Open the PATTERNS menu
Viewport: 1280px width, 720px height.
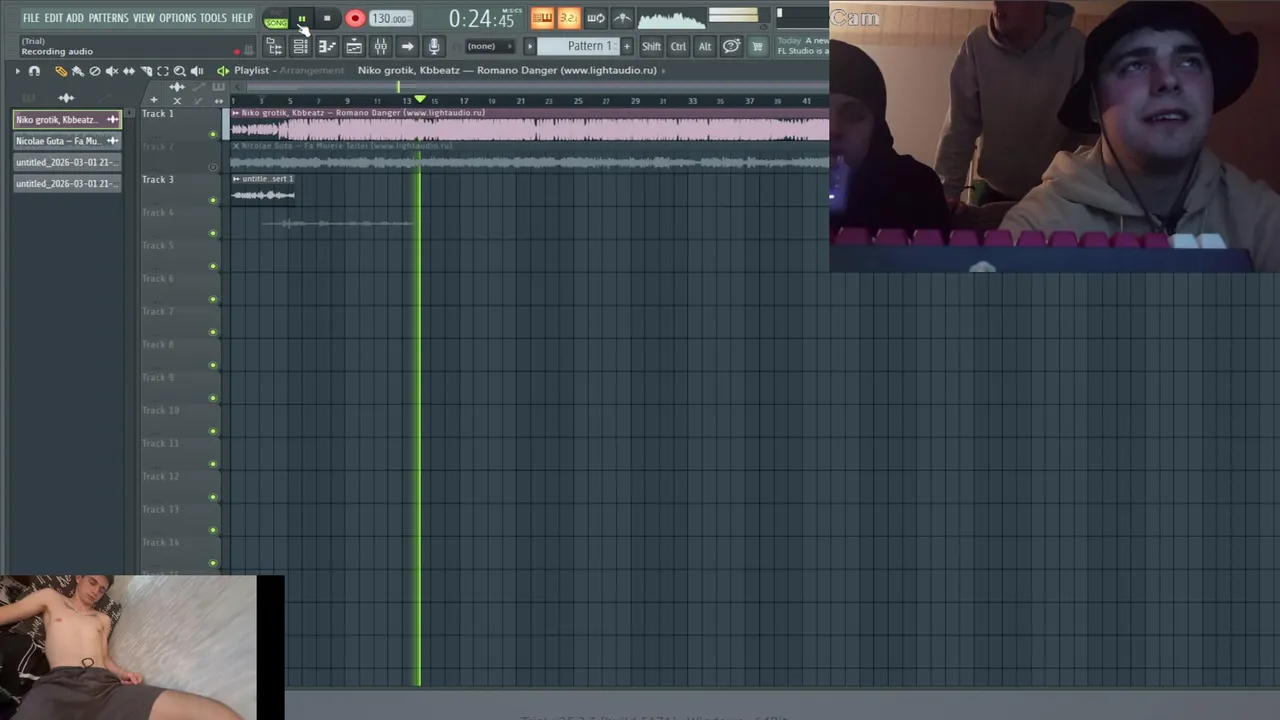[x=108, y=18]
